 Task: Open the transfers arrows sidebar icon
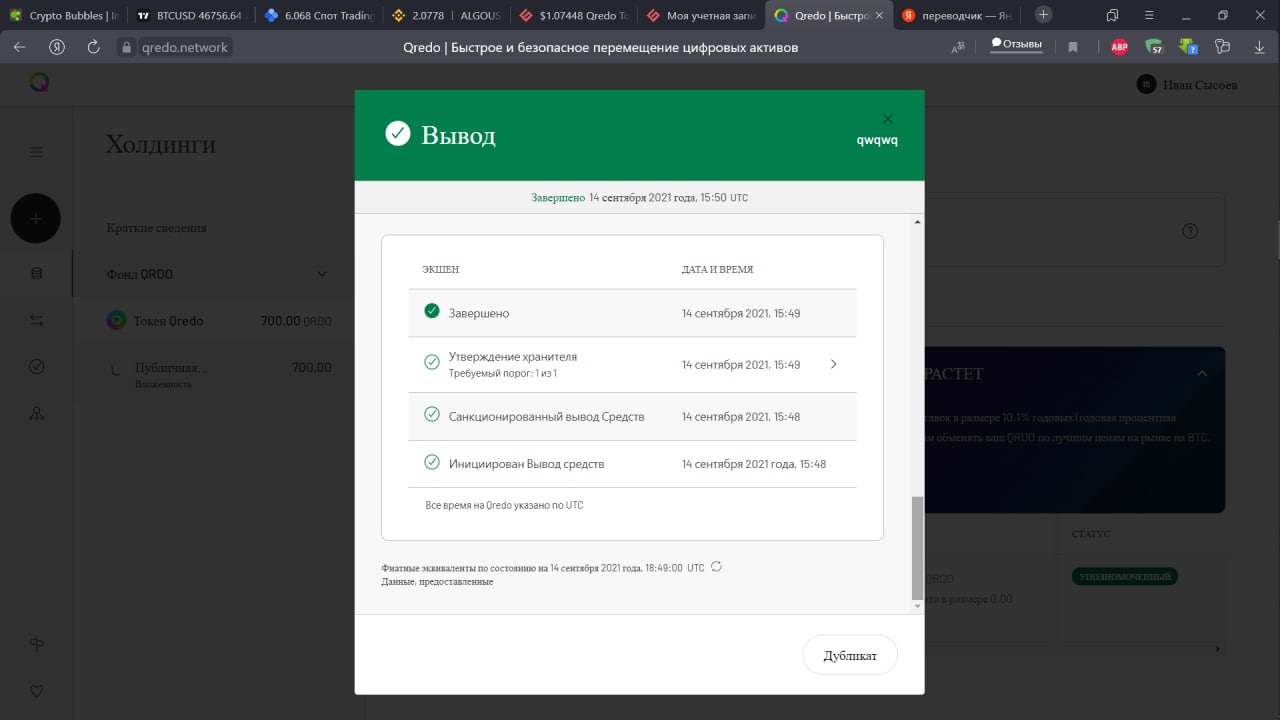coord(36,320)
